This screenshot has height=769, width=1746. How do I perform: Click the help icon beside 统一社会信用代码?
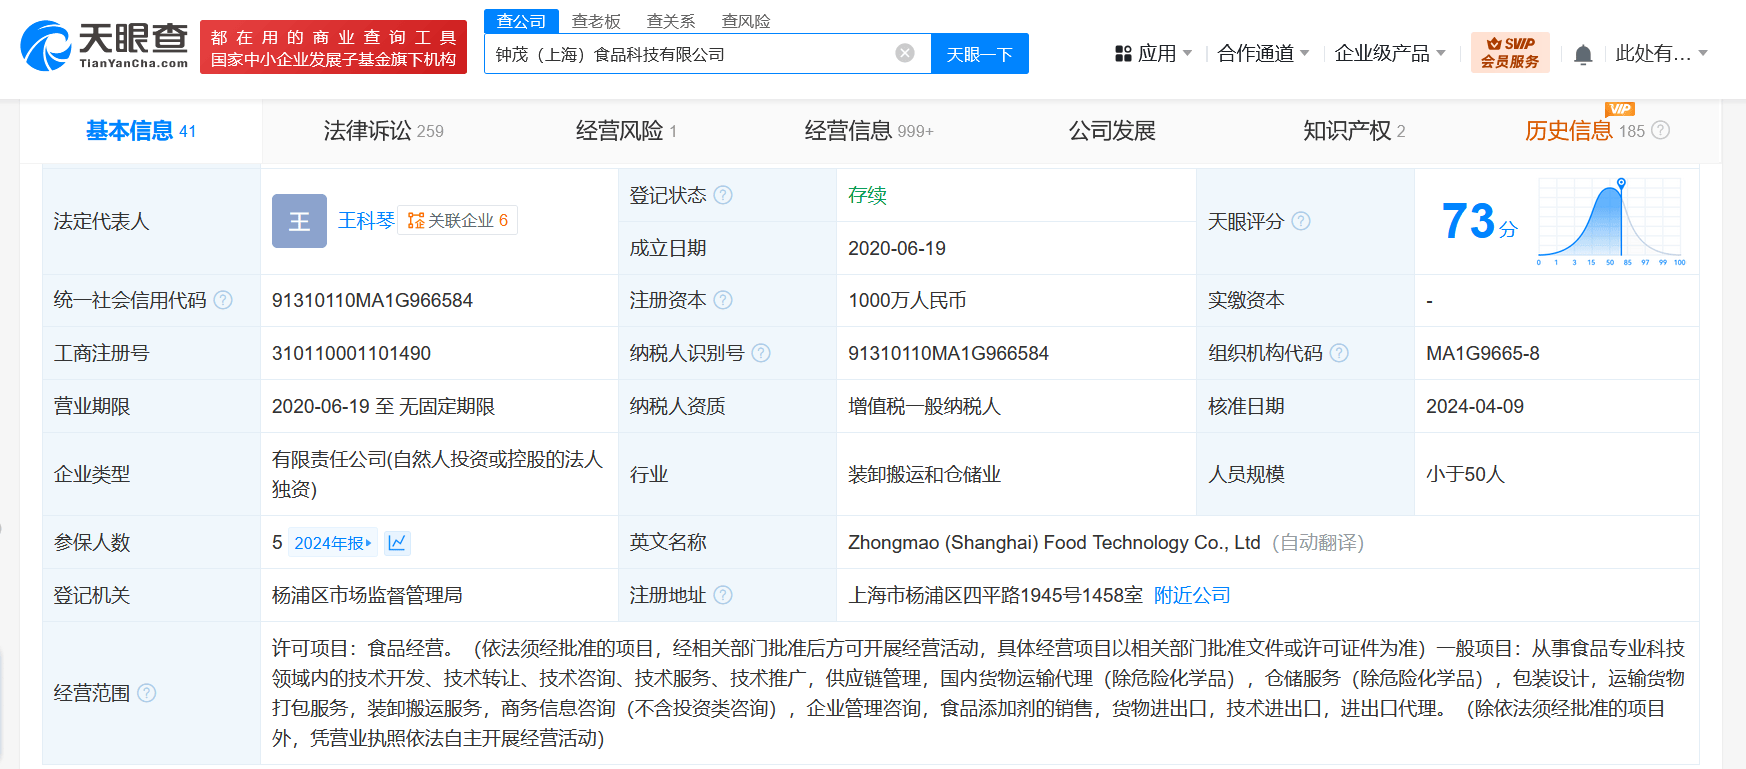tap(223, 300)
